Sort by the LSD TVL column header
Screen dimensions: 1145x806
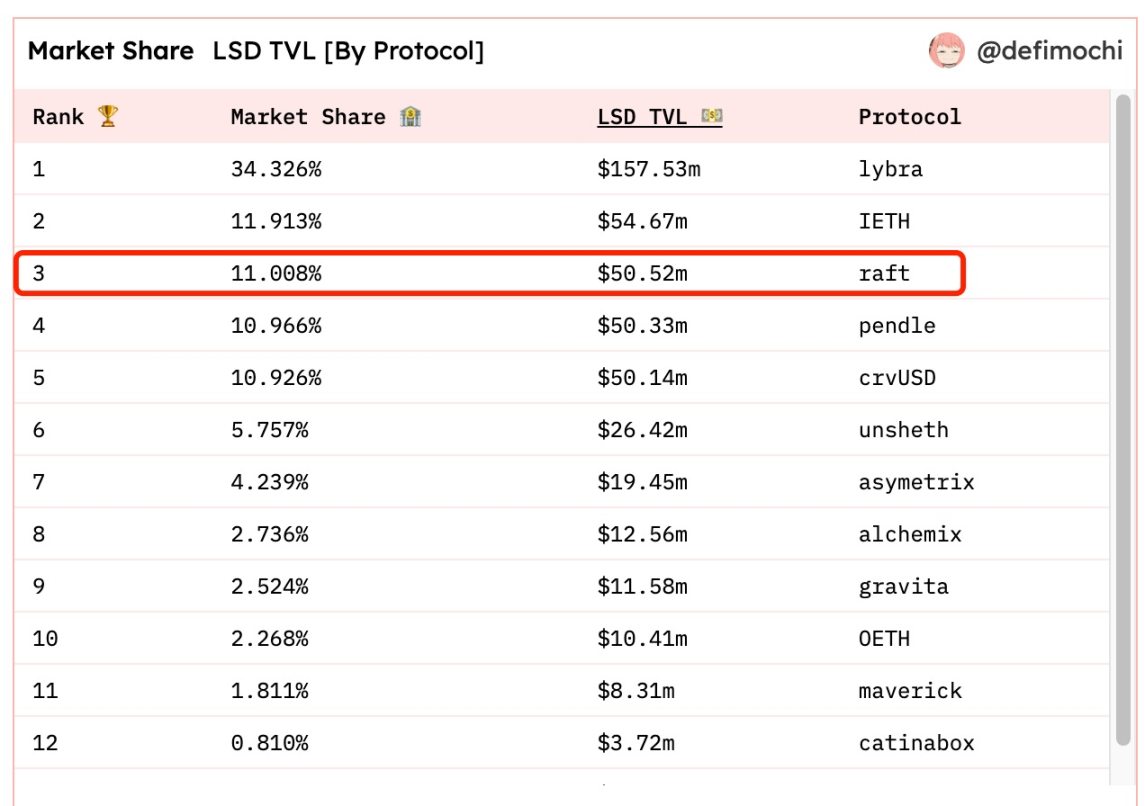tap(642, 117)
